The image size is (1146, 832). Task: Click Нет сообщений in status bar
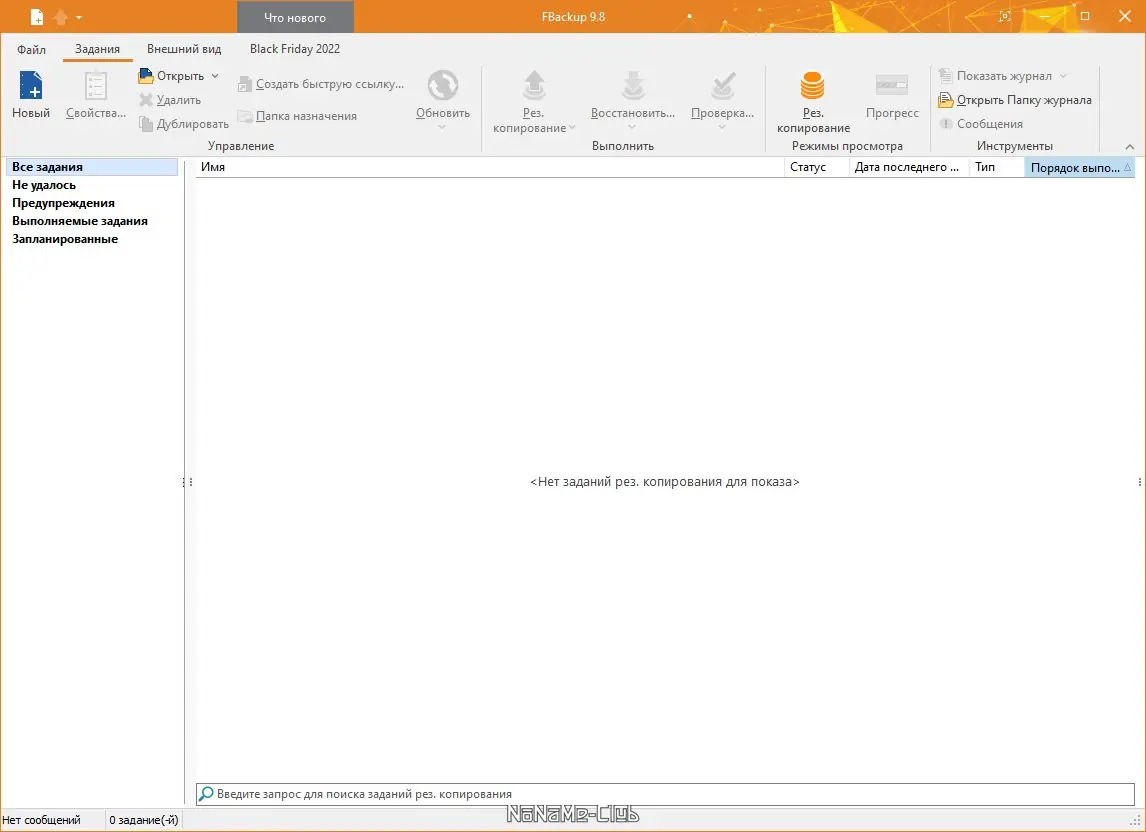(x=42, y=820)
